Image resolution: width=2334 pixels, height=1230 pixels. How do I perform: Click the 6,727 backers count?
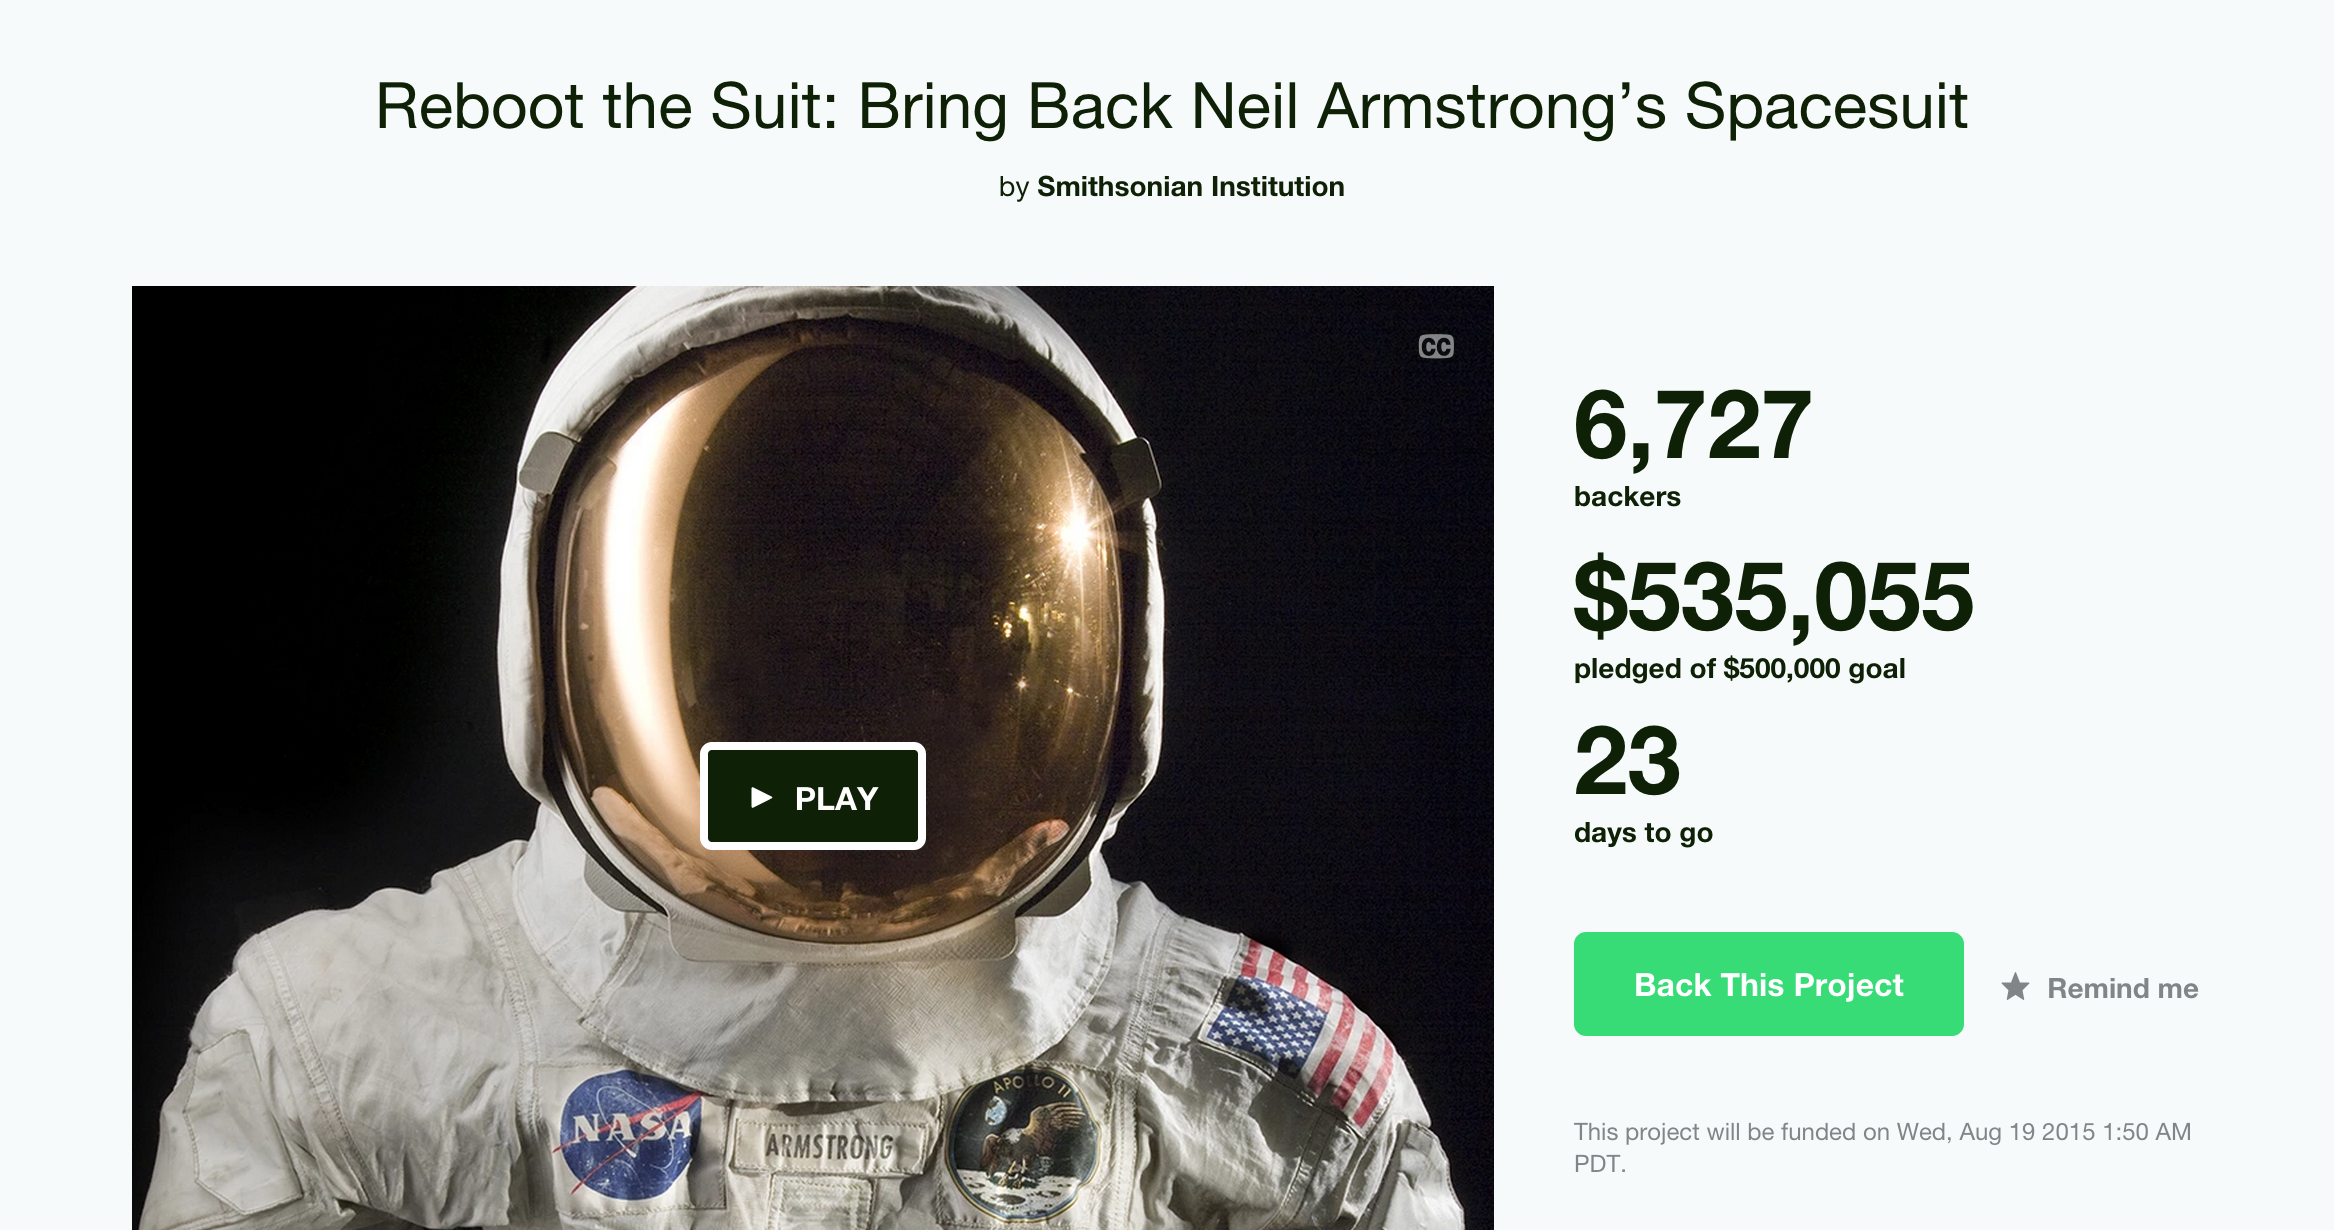click(1692, 427)
